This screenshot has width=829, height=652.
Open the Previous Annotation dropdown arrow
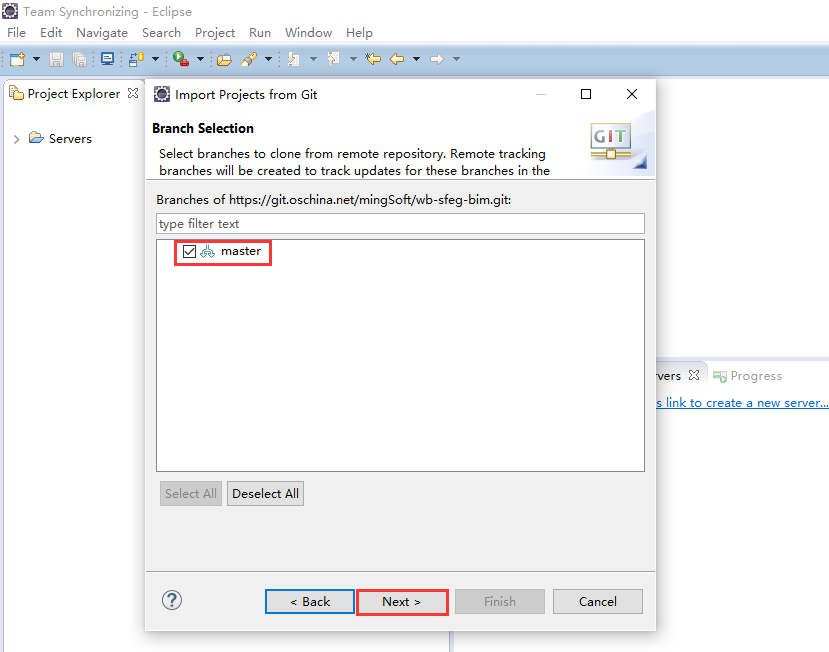coord(353,59)
